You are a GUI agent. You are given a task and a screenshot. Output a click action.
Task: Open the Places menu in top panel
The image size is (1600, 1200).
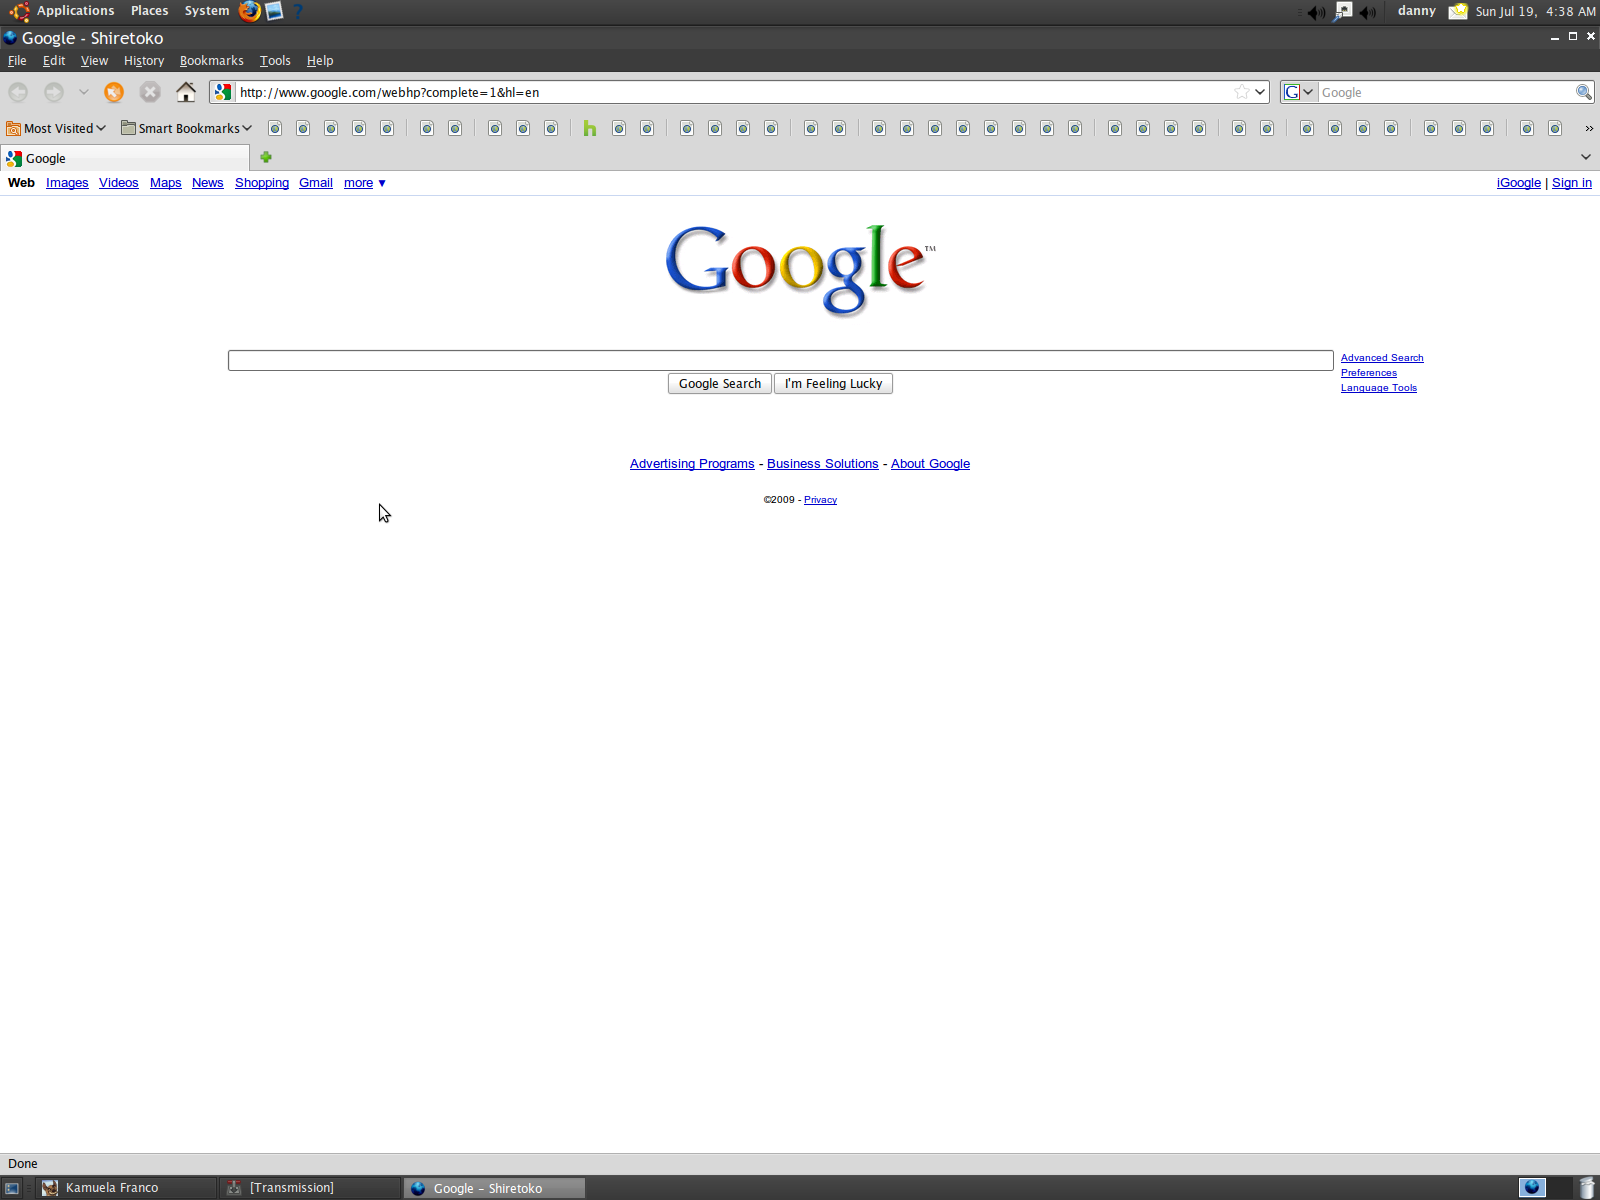(149, 11)
